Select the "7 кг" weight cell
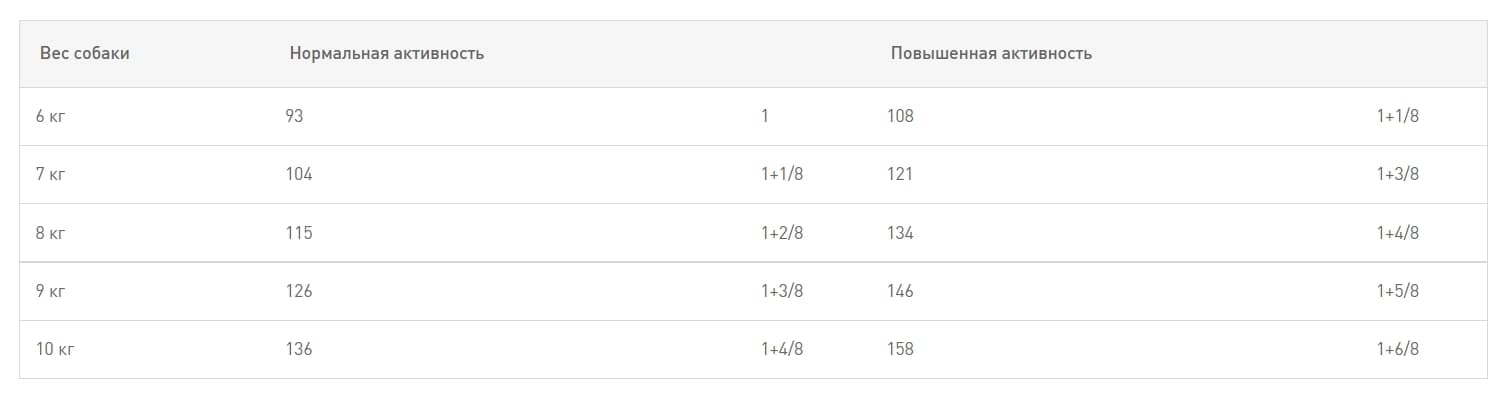 51,174
